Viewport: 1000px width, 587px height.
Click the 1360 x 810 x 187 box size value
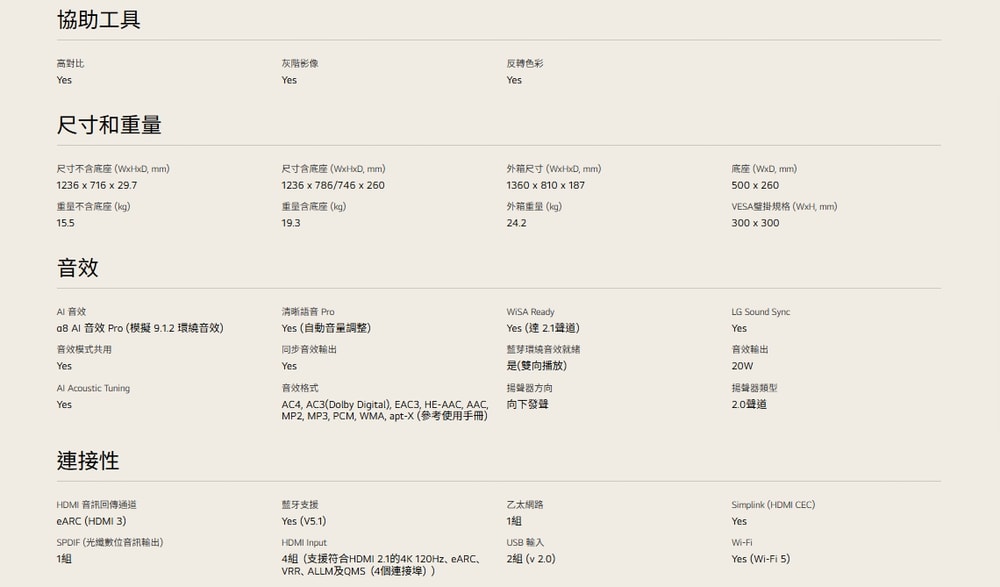pyautogui.click(x=546, y=186)
